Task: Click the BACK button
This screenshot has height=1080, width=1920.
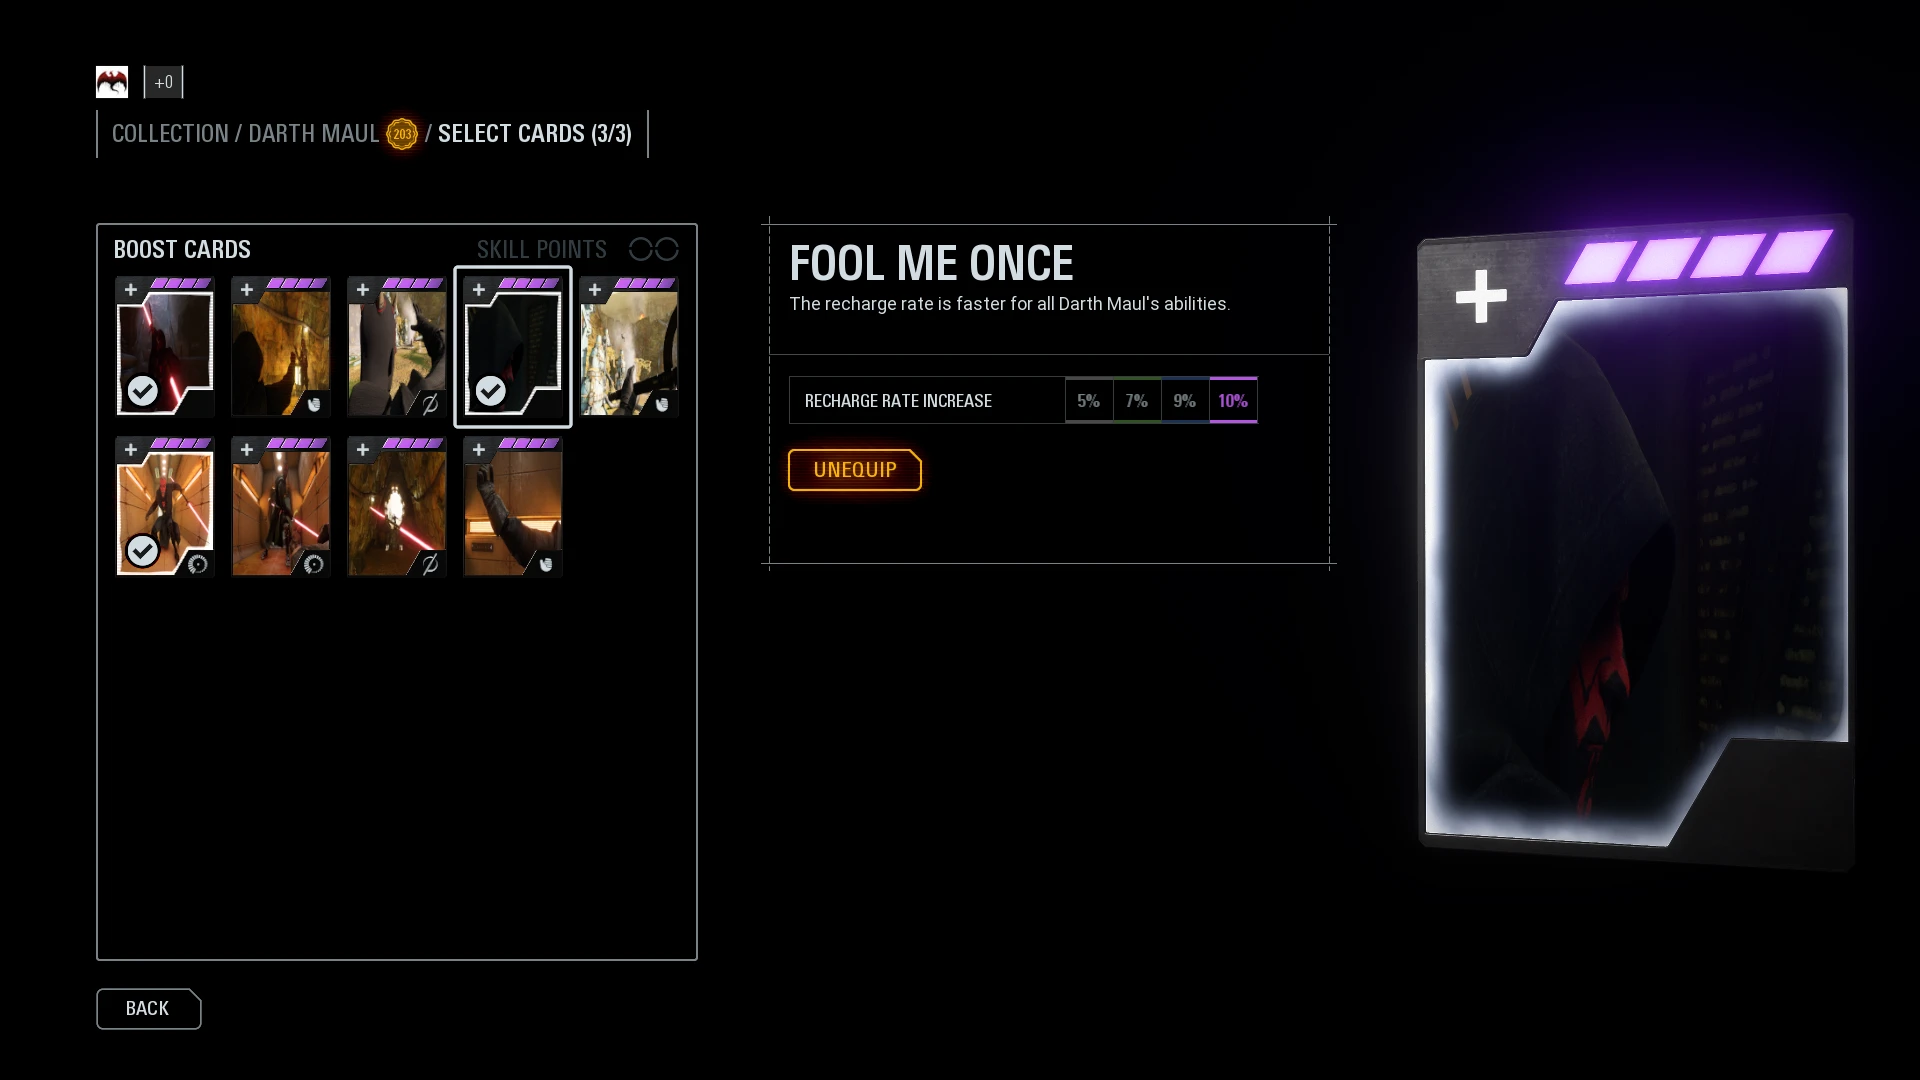Action: (x=148, y=1009)
